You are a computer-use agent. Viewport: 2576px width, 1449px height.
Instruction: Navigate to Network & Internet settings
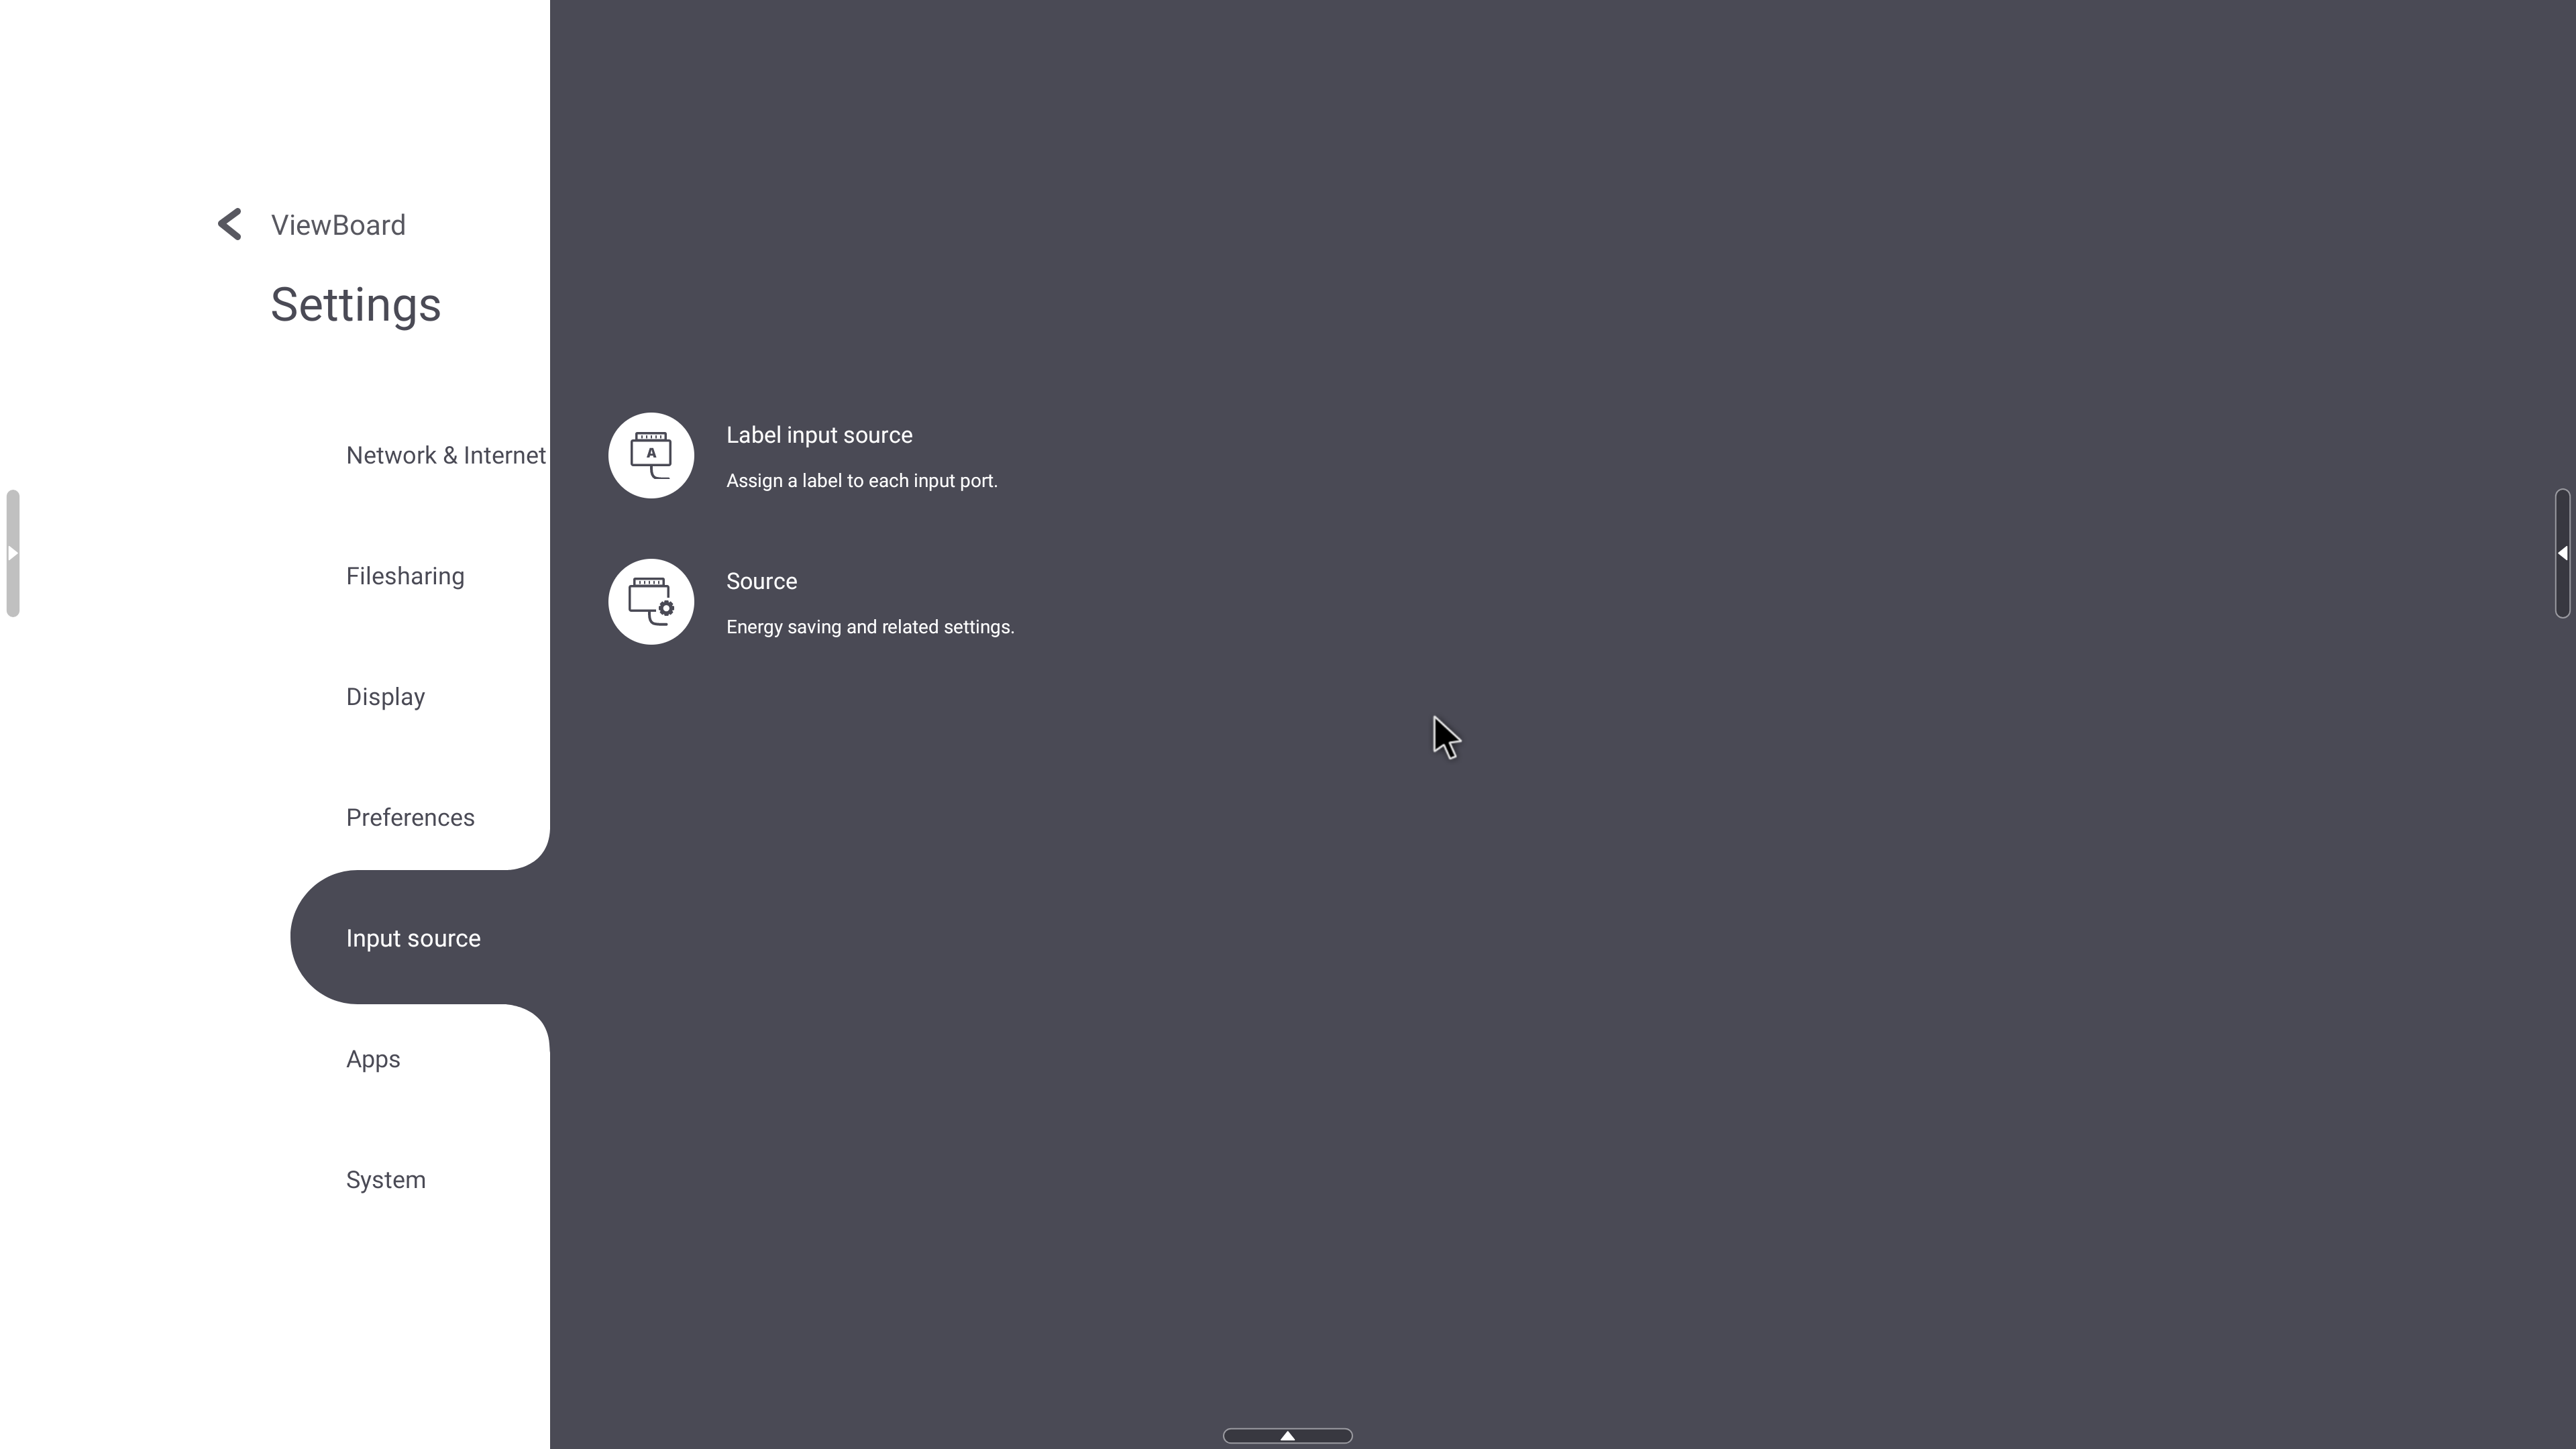click(446, 455)
